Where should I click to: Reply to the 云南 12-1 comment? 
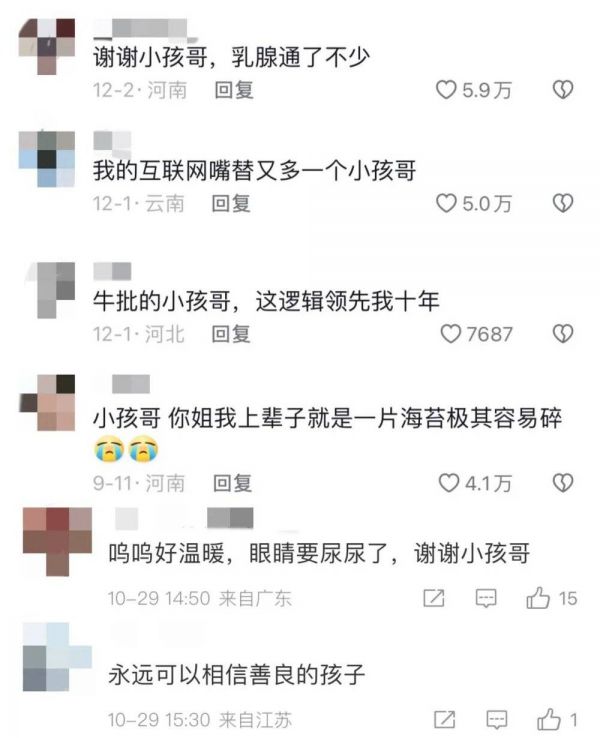coord(231,204)
